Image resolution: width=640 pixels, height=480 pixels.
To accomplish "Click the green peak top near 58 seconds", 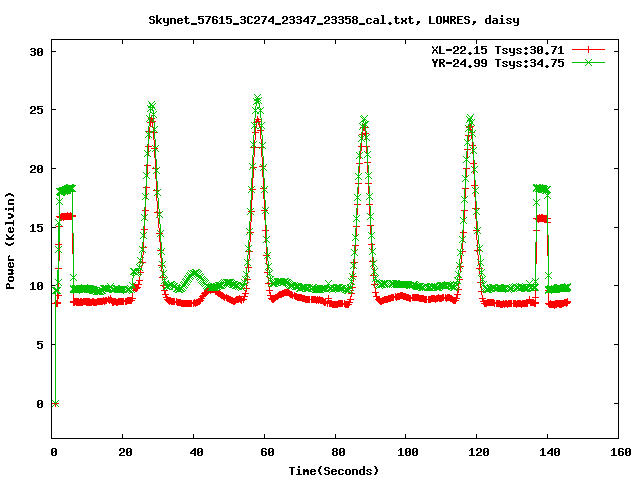I will (258, 98).
